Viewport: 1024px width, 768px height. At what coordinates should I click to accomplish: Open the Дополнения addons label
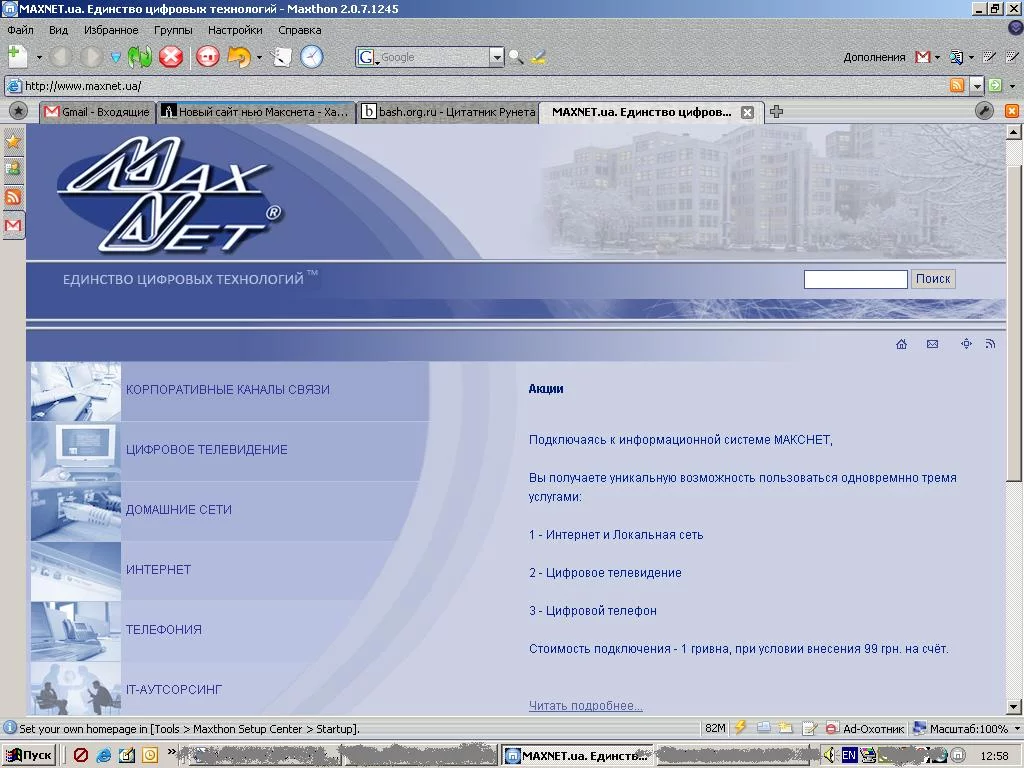pyautogui.click(x=874, y=57)
